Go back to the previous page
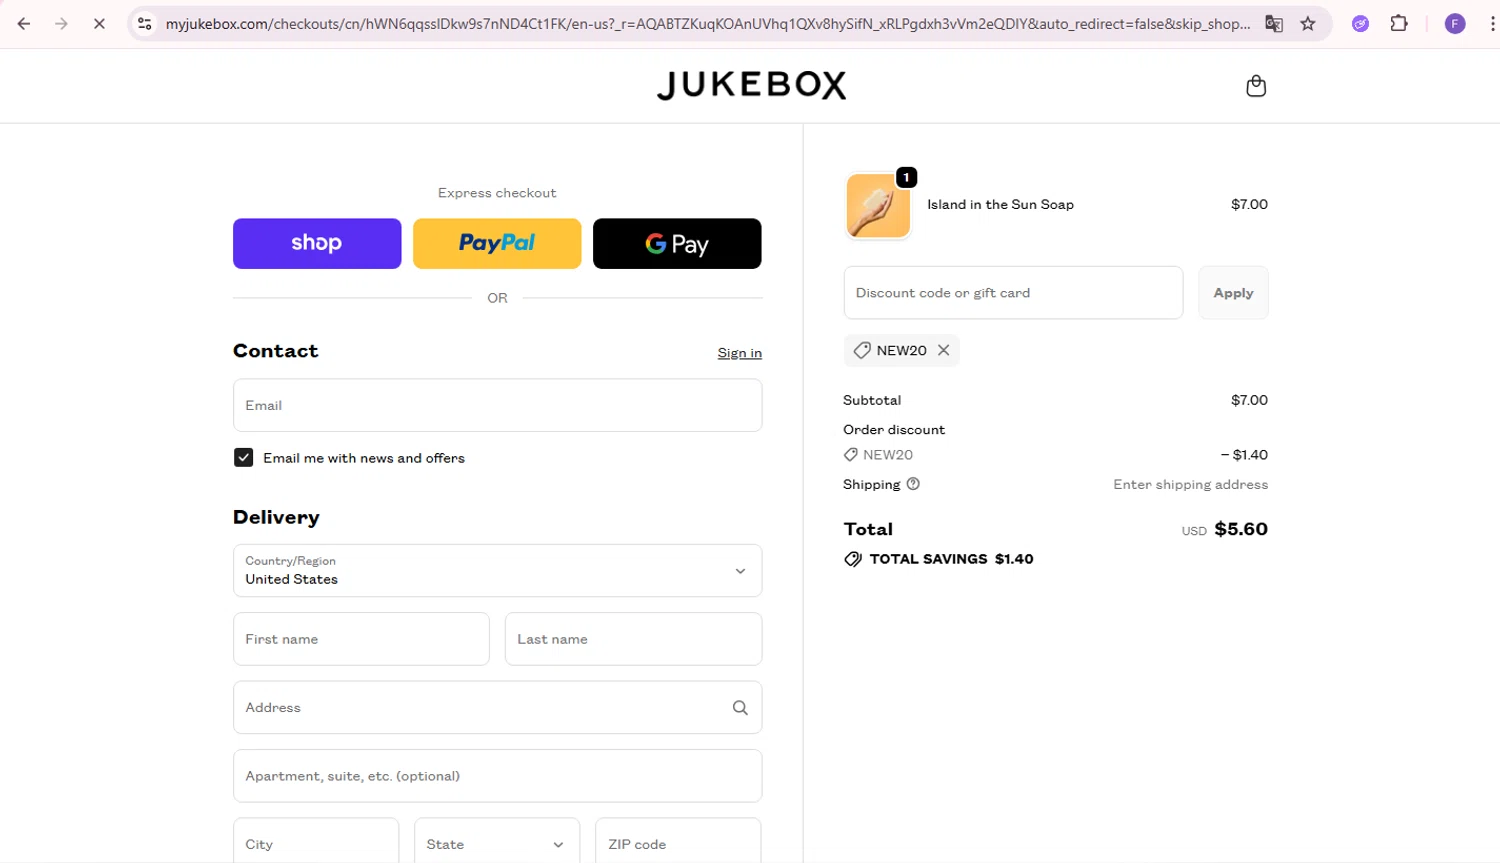The image size is (1500, 863). pyautogui.click(x=24, y=24)
